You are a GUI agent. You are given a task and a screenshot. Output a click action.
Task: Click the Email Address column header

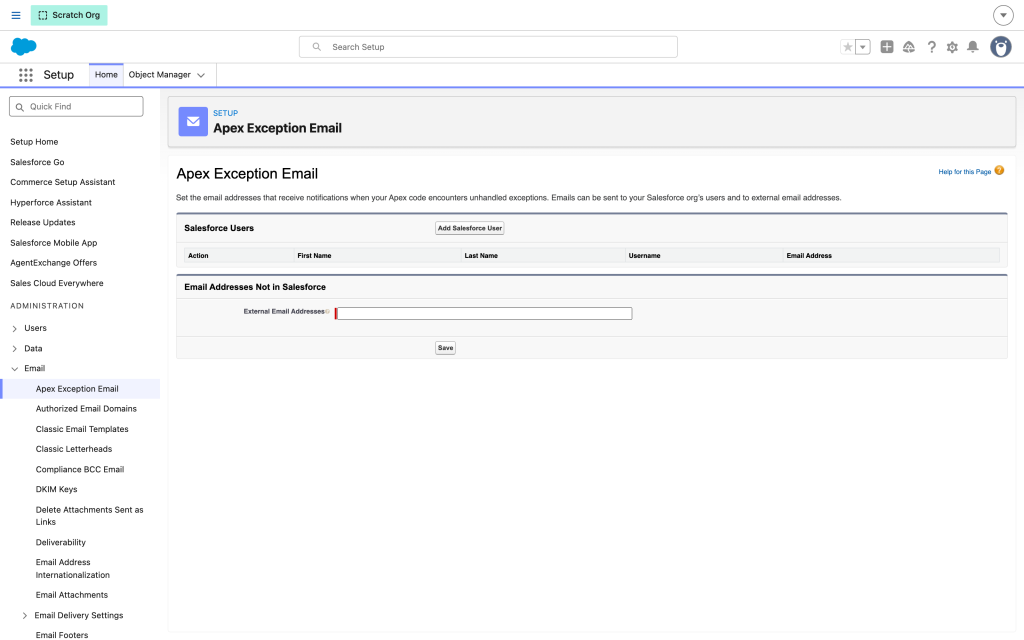pyautogui.click(x=809, y=256)
